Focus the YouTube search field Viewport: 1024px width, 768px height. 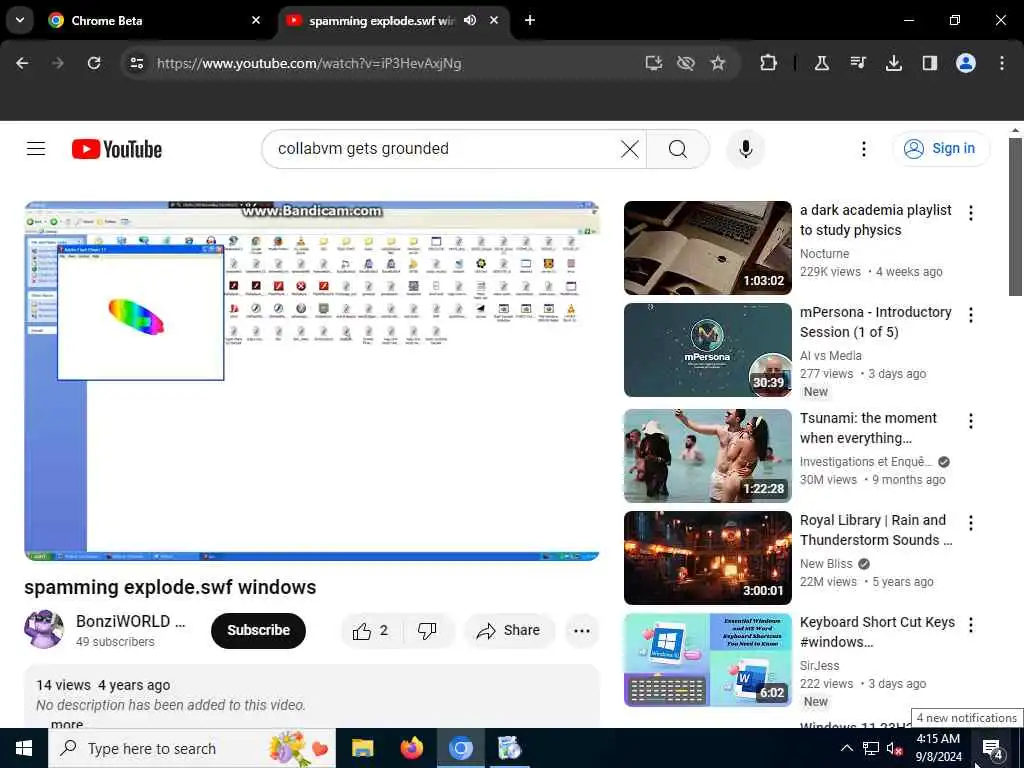[444, 149]
